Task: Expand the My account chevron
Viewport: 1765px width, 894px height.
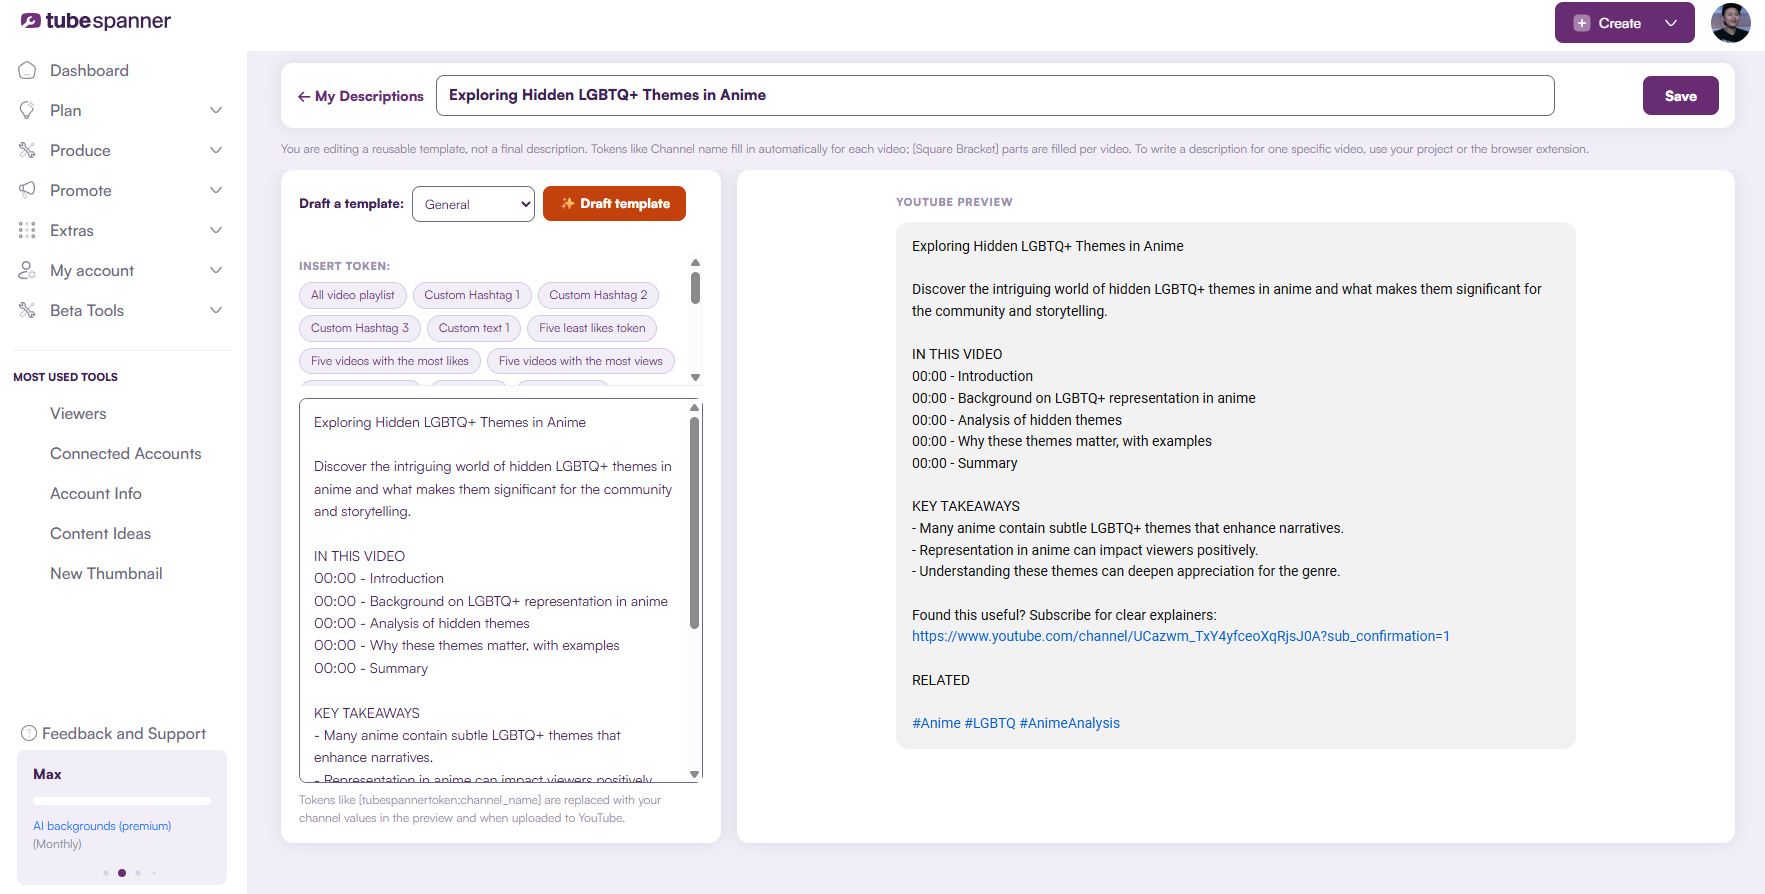Action: point(216,270)
